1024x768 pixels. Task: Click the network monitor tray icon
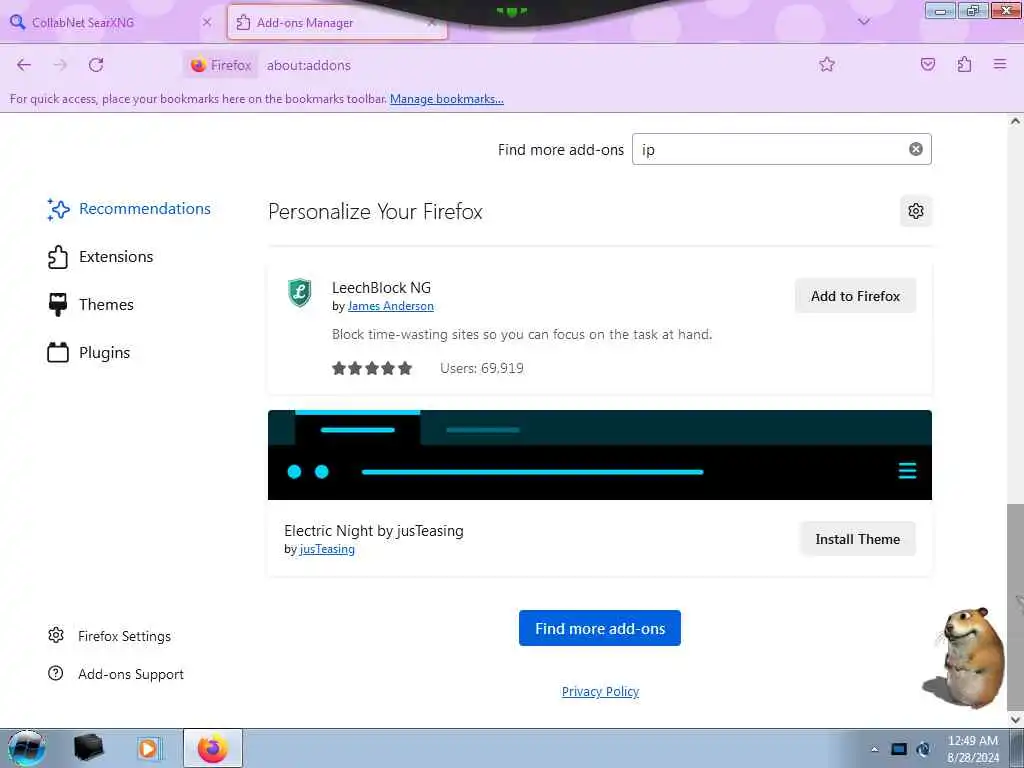click(x=899, y=749)
